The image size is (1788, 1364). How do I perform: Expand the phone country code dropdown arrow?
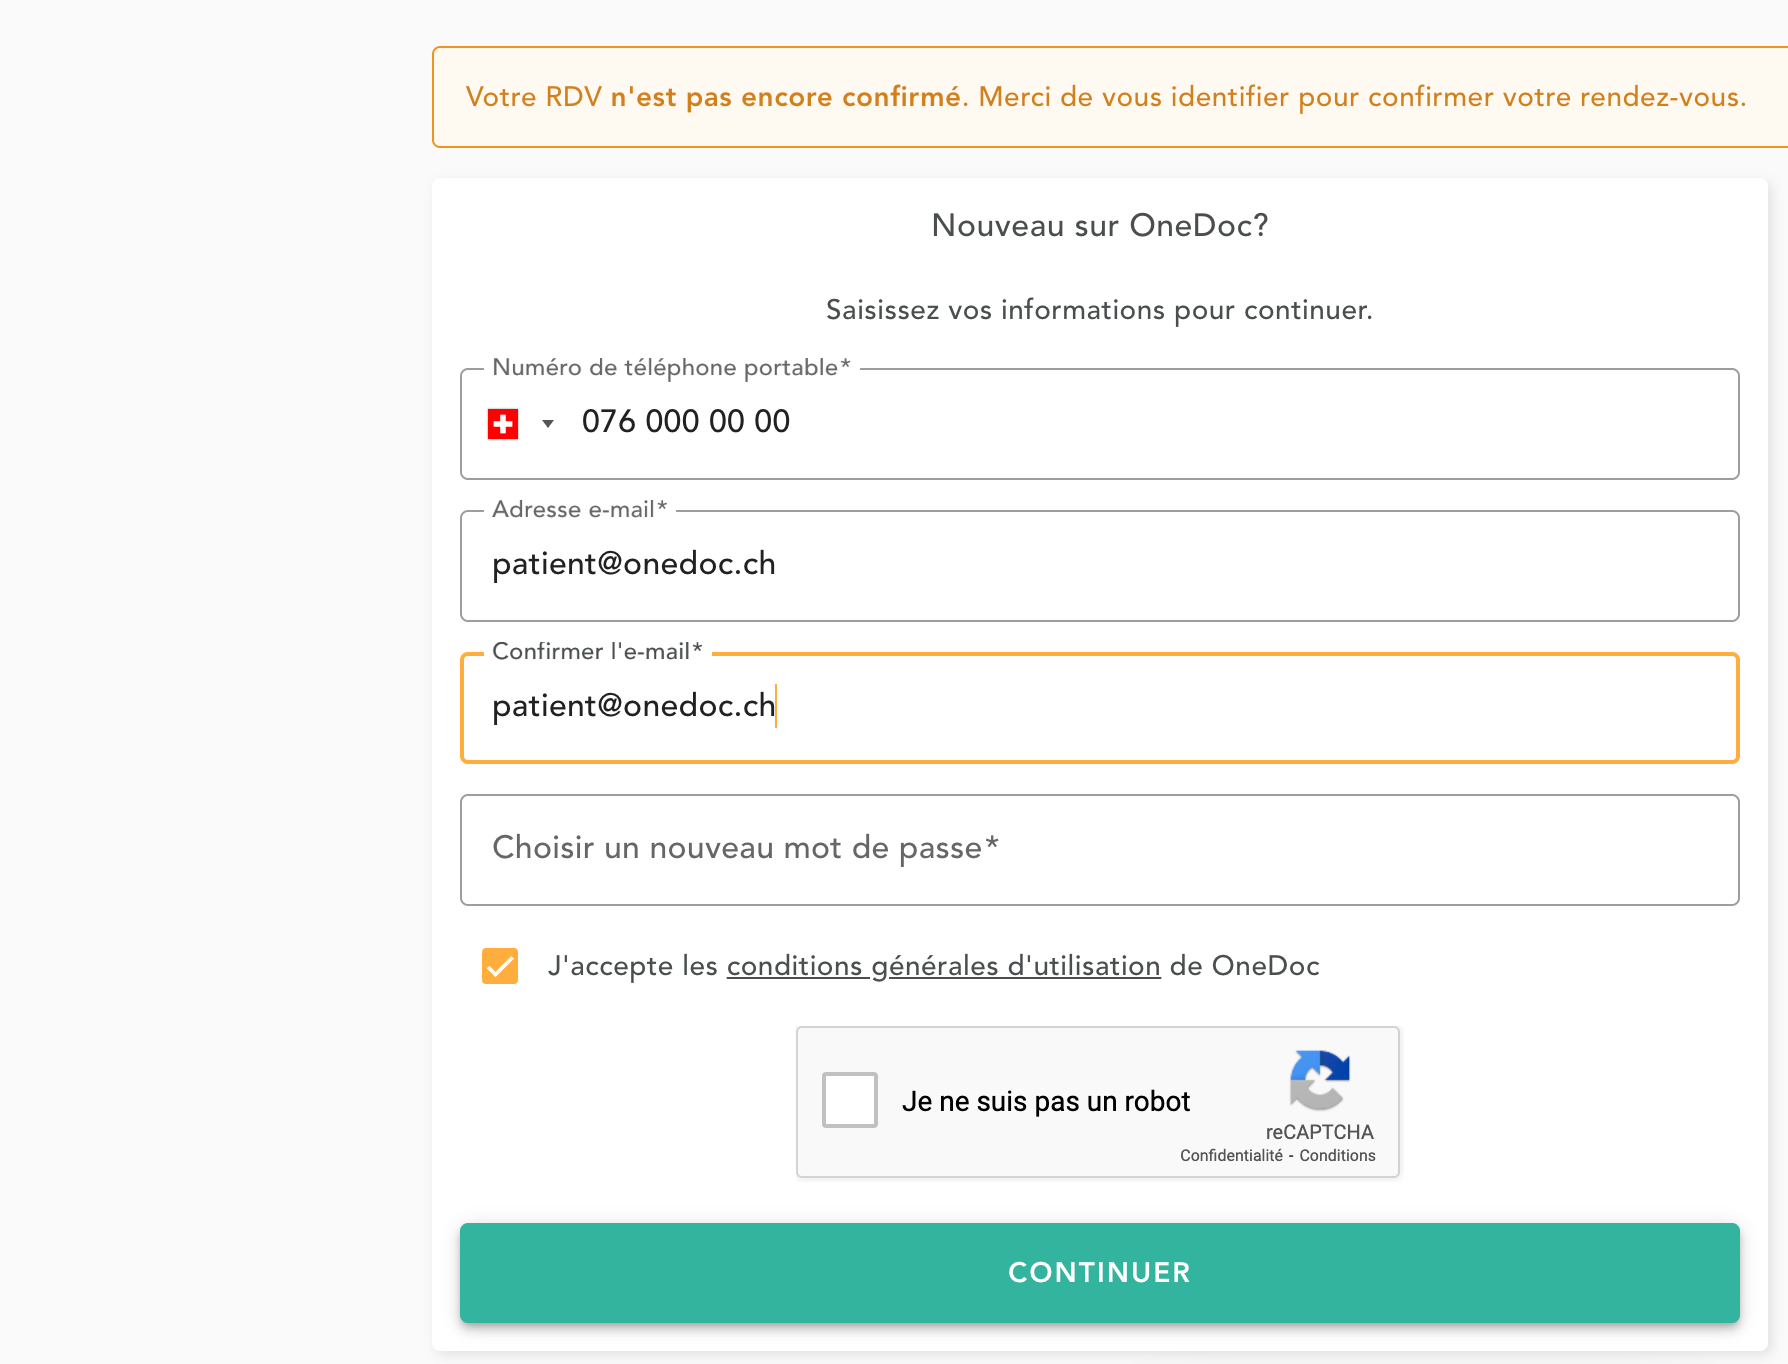click(547, 424)
